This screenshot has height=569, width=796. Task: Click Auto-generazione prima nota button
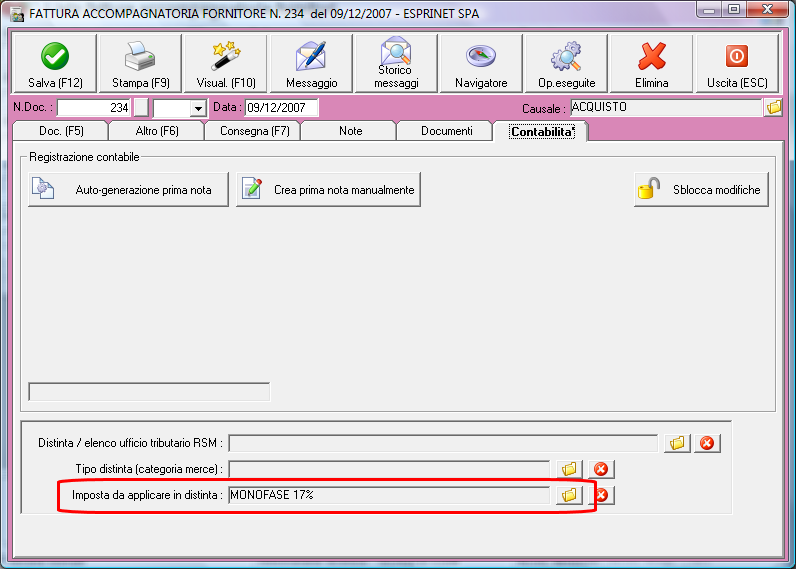coord(128,189)
